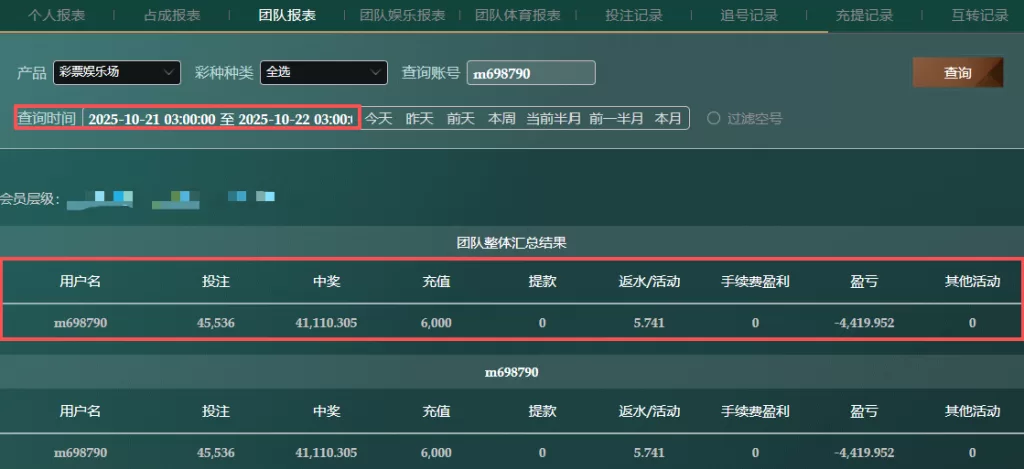Go to the 投注记录 tab
The height and width of the screenshot is (469, 1024).
(x=633, y=15)
